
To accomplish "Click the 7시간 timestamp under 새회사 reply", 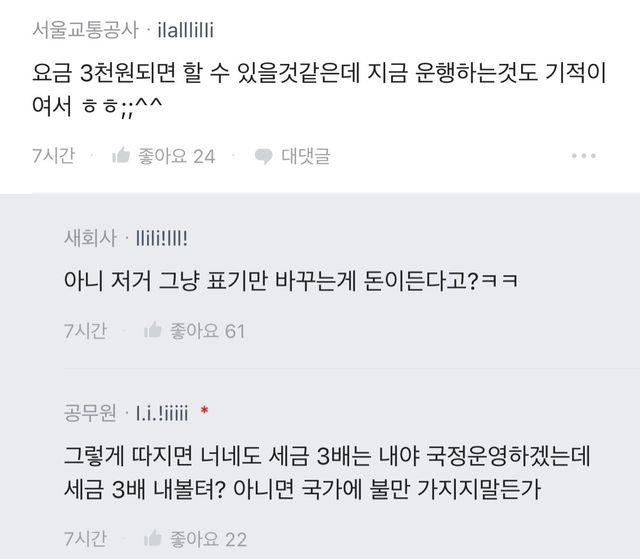I will [x=83, y=330].
